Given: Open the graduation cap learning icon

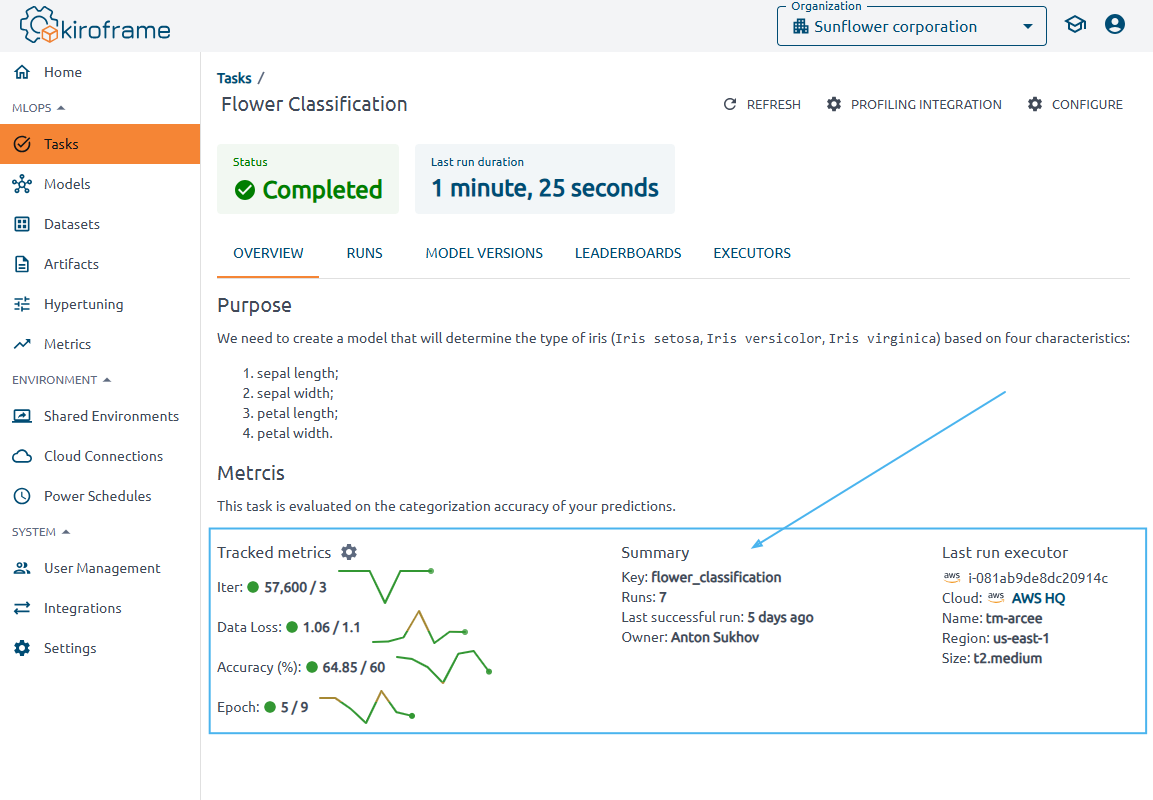Looking at the screenshot, I should click(x=1075, y=25).
